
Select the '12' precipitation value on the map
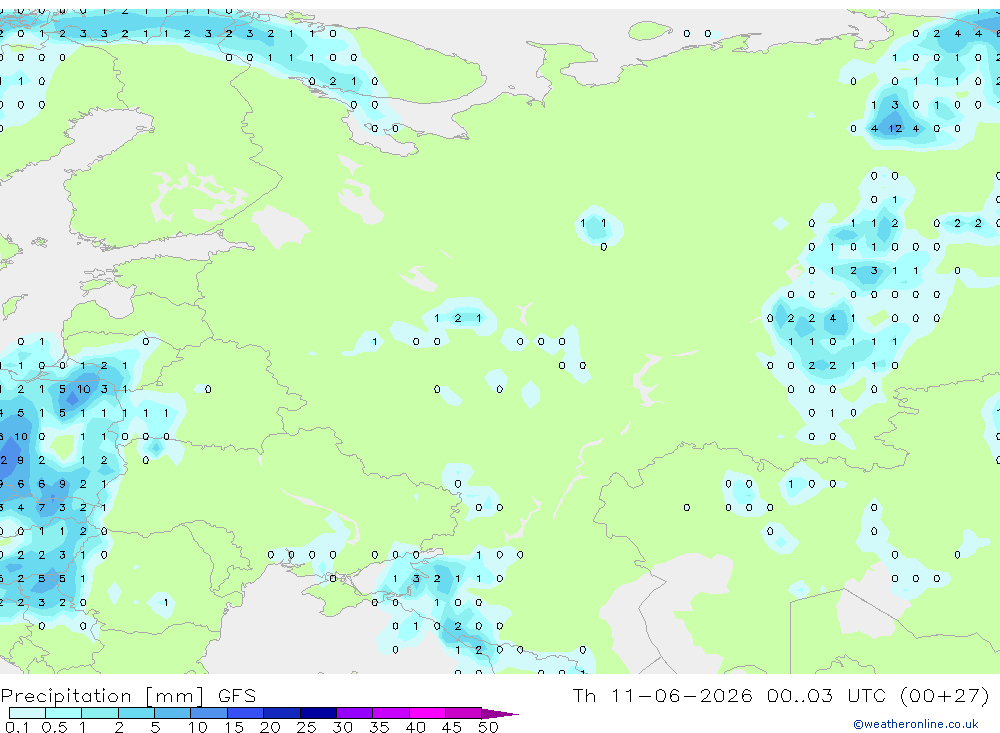[x=895, y=128]
